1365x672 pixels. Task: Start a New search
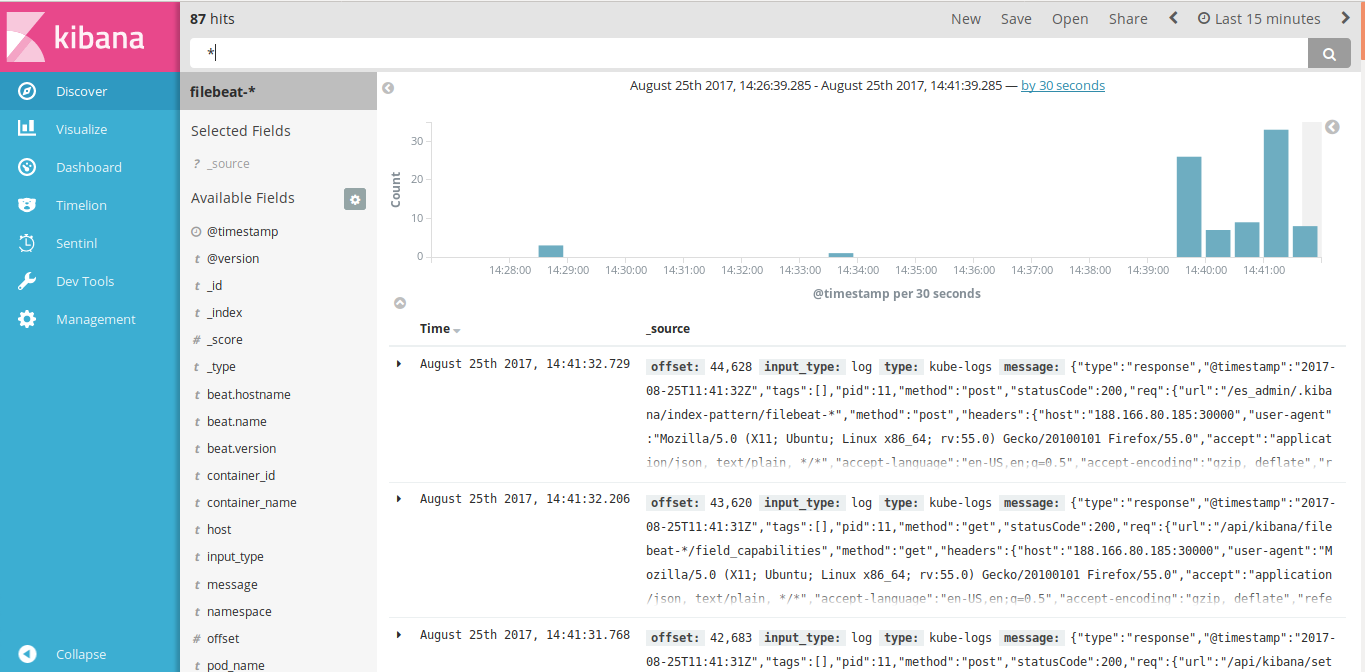(x=966, y=19)
